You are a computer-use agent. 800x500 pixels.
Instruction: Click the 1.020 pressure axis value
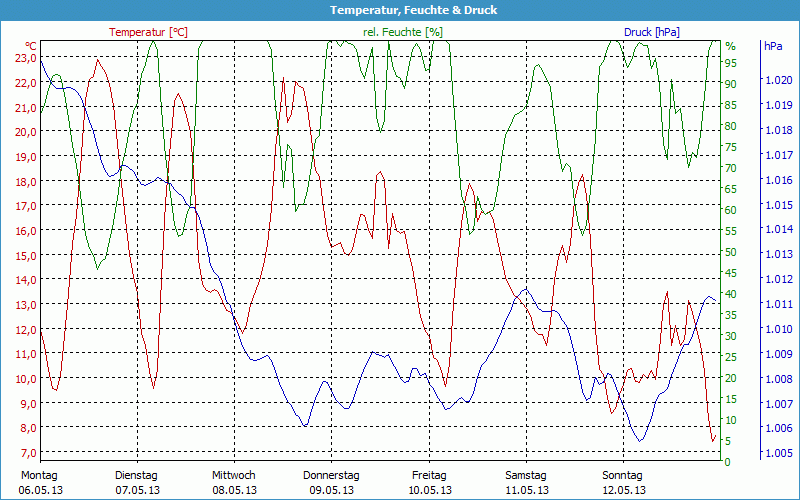pyautogui.click(x=779, y=80)
